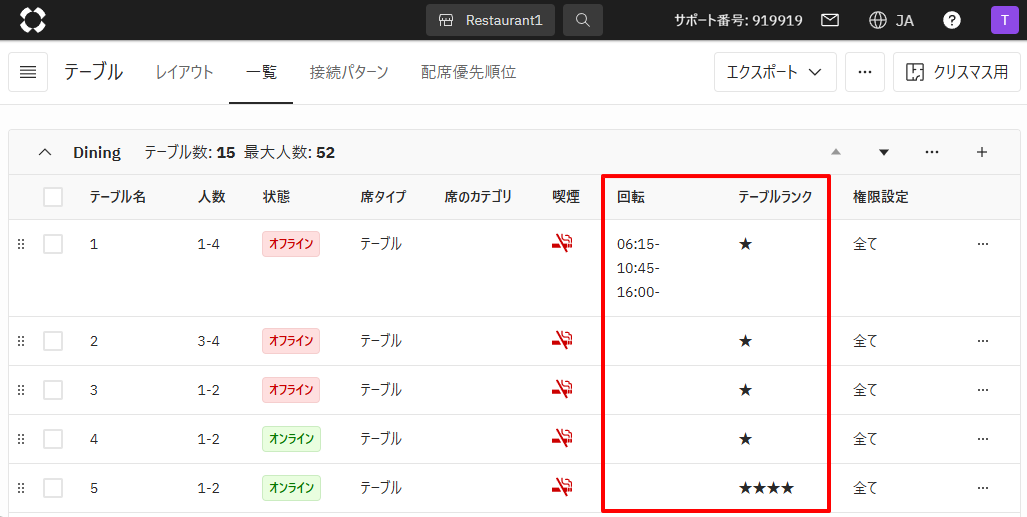
Task: Click drag handle for table 4
Action: click(21, 439)
